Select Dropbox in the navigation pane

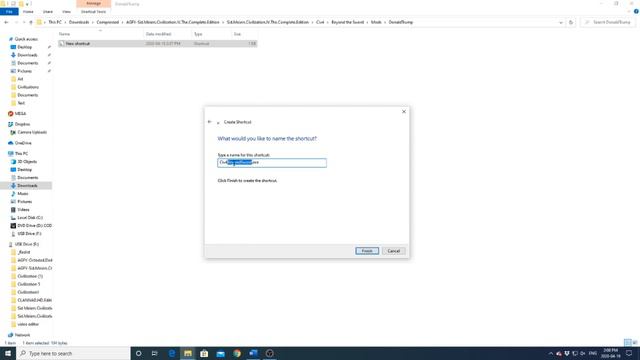click(22, 124)
